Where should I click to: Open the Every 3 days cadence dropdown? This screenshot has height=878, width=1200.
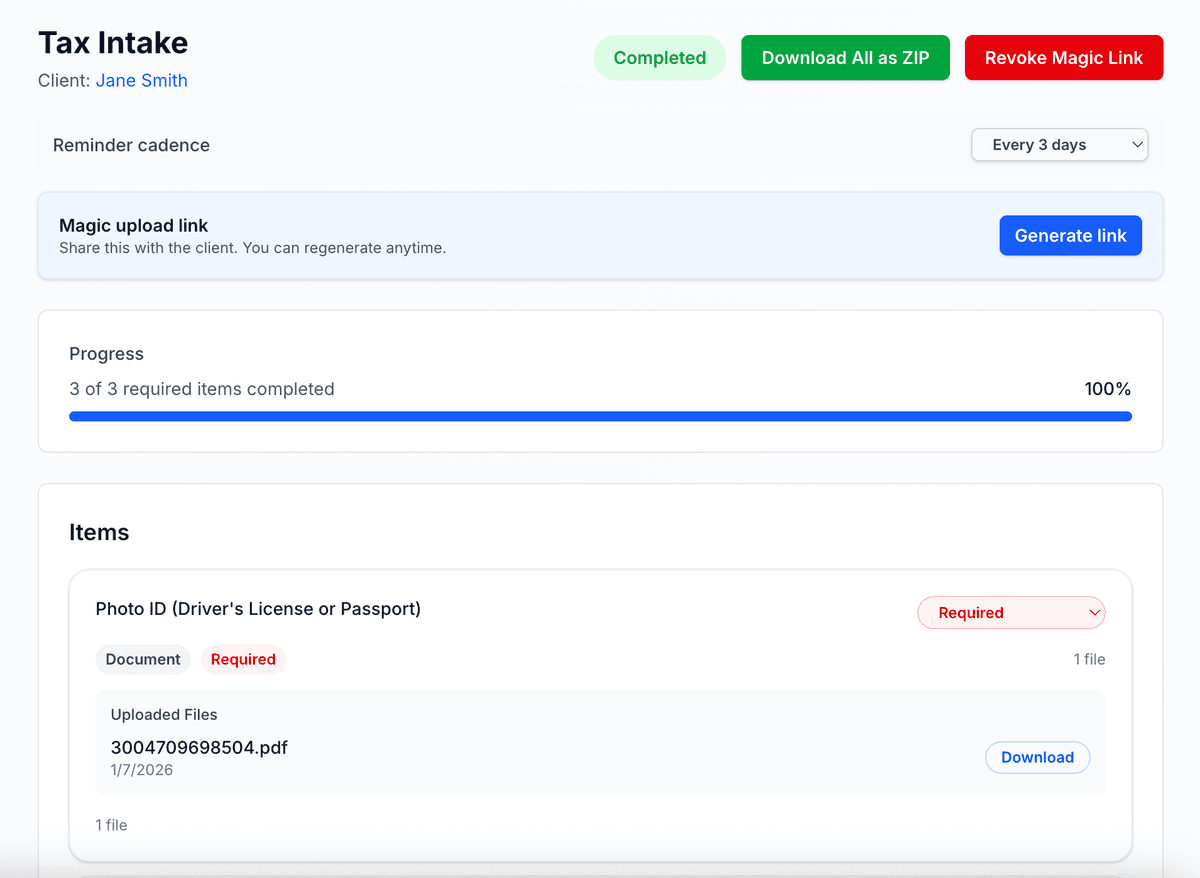click(x=1059, y=145)
